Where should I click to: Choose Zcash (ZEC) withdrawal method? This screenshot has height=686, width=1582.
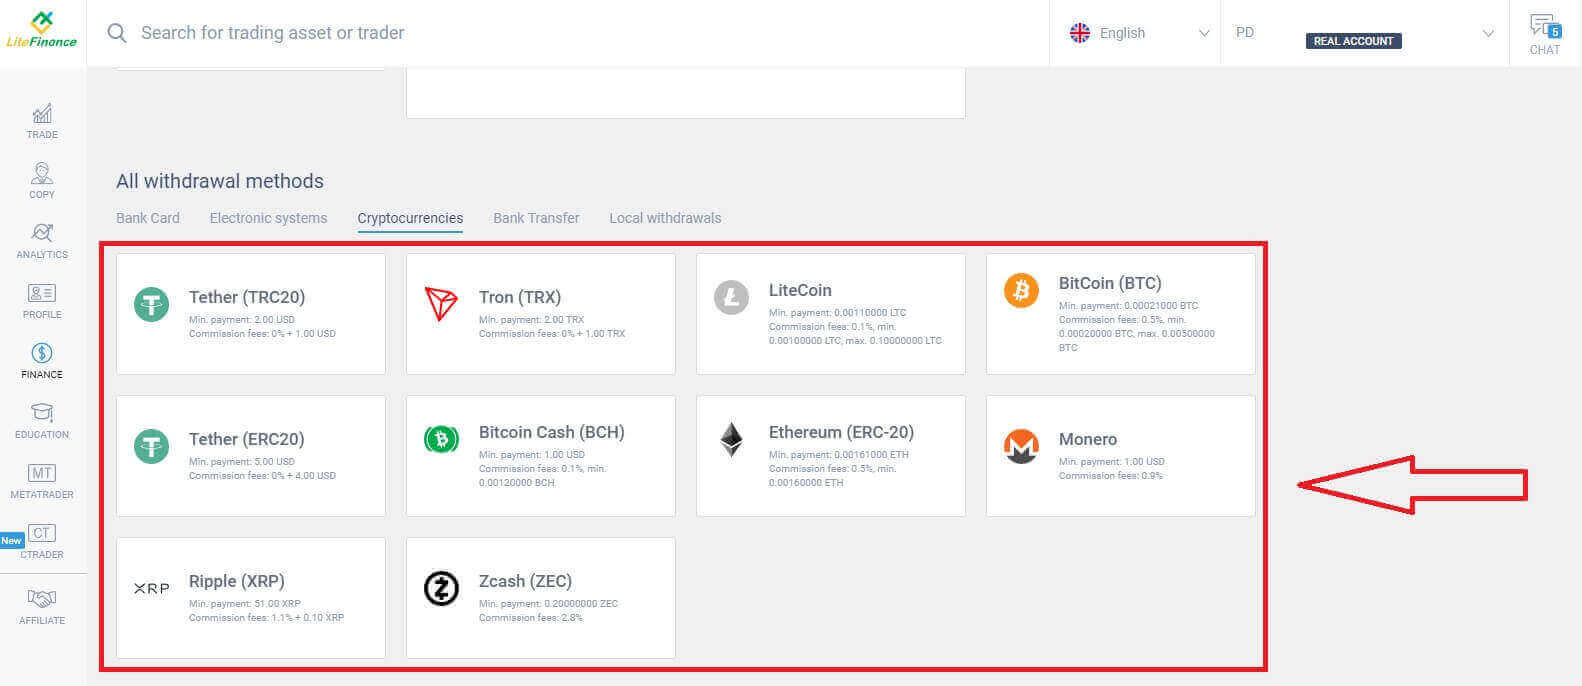[541, 598]
